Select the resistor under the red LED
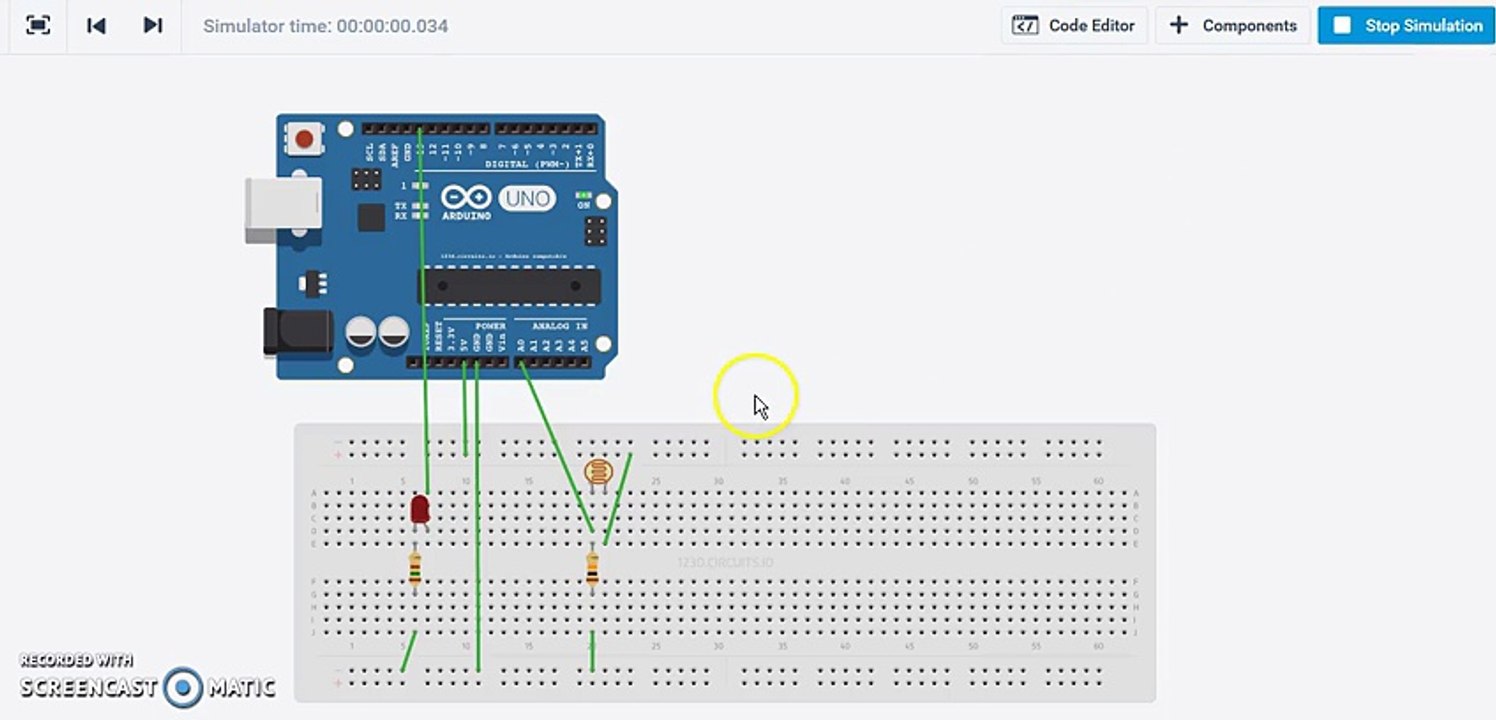 coord(415,570)
